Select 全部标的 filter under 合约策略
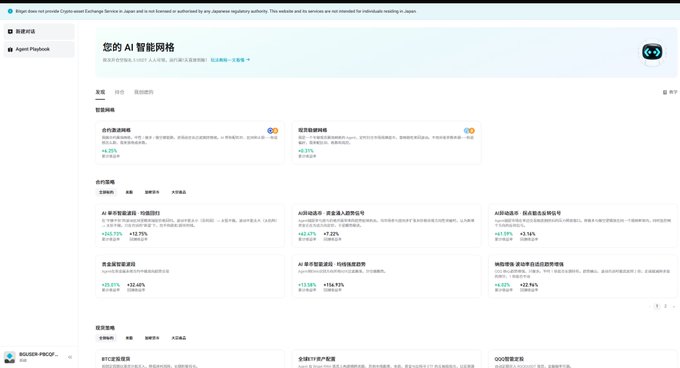 106,192
